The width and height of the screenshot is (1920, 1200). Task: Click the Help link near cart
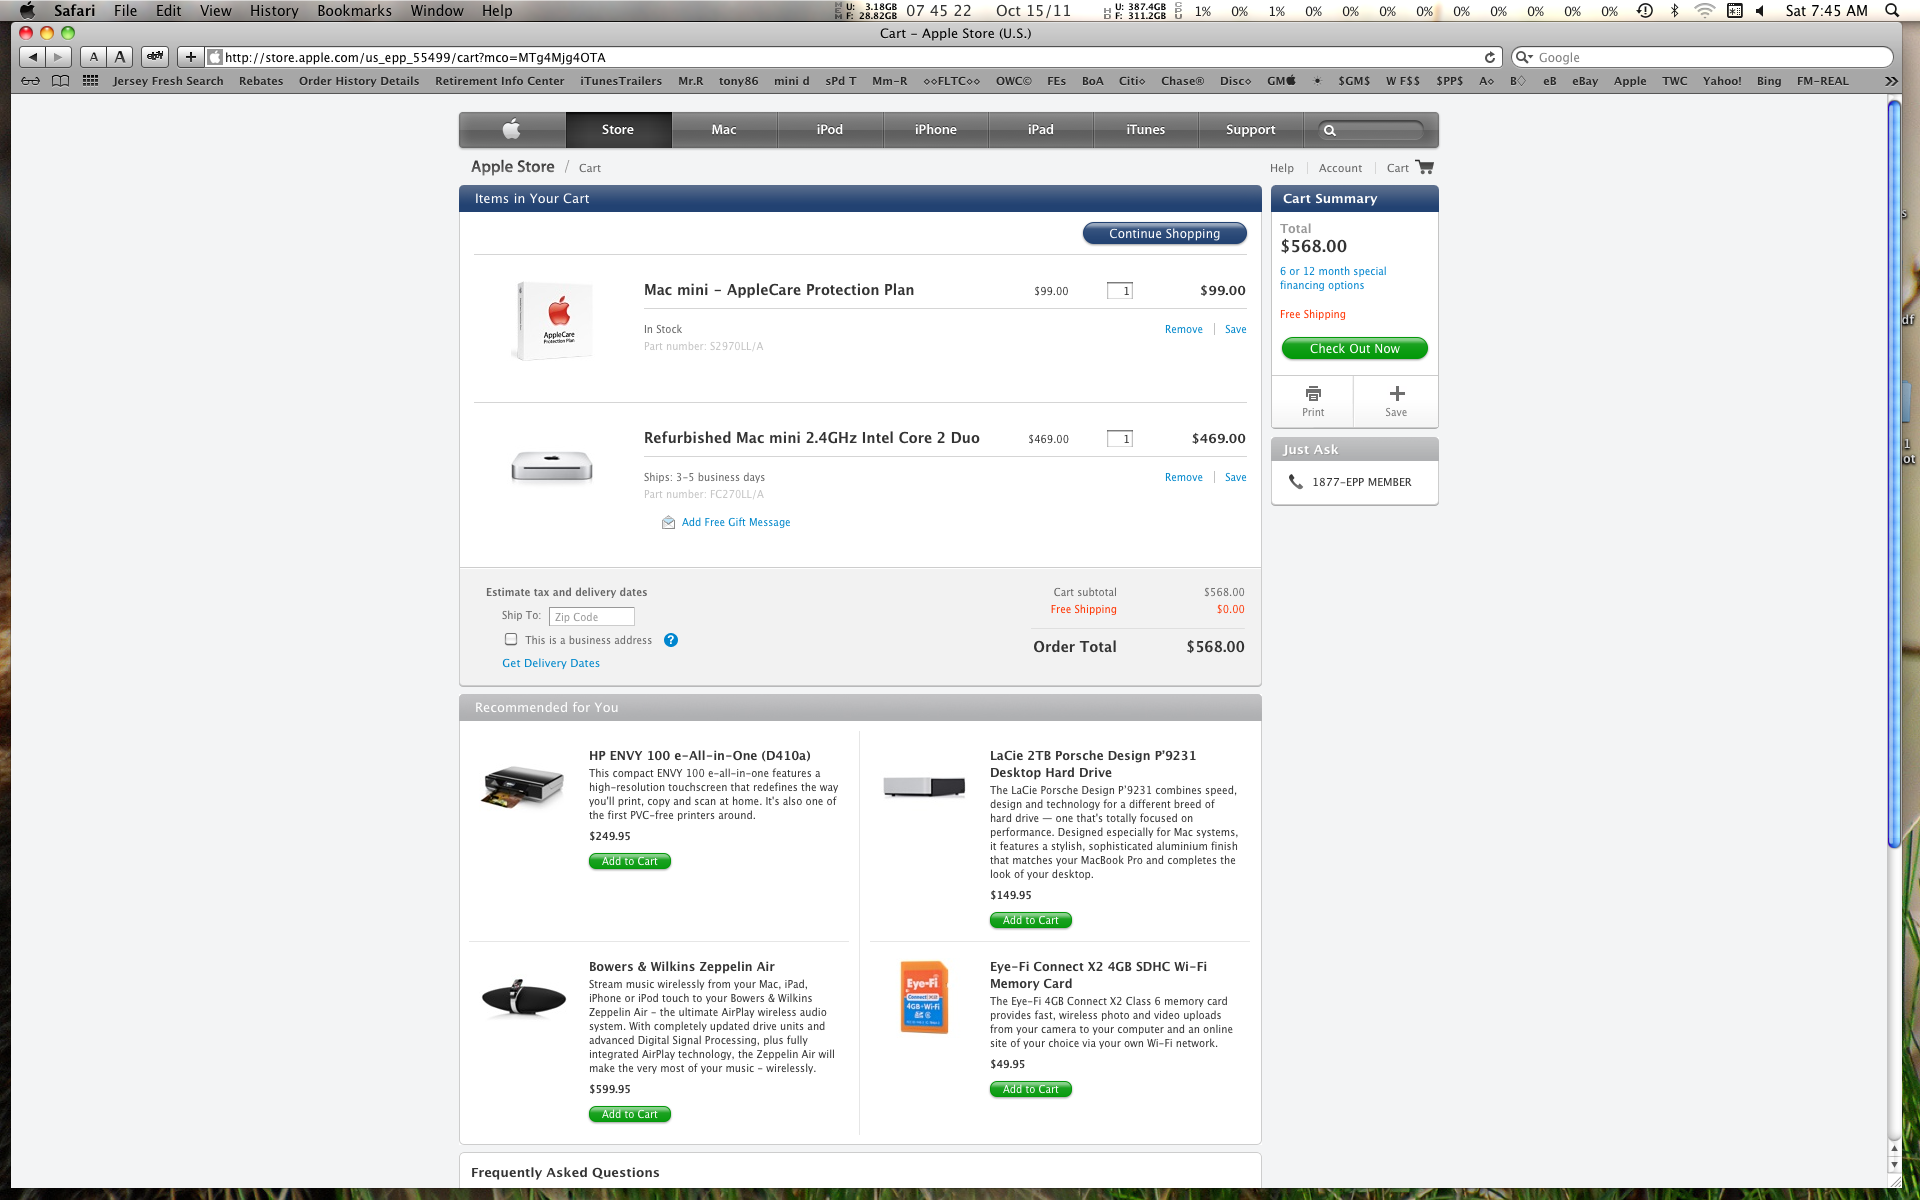pos(1282,168)
